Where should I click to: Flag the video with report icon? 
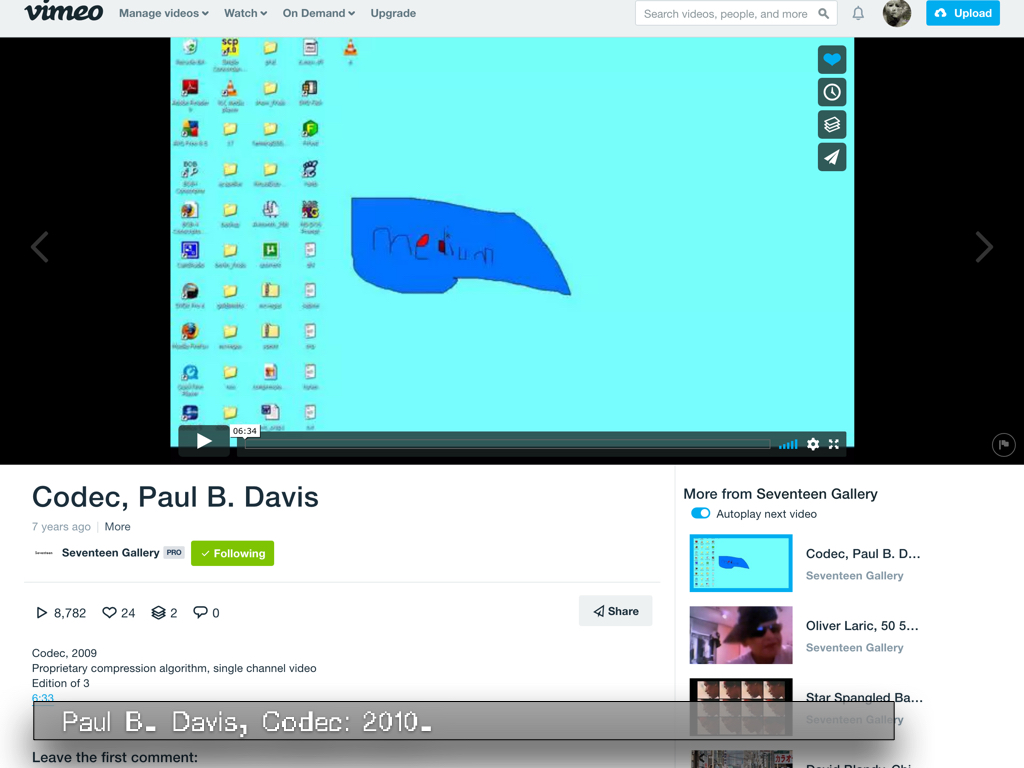[x=1004, y=445]
